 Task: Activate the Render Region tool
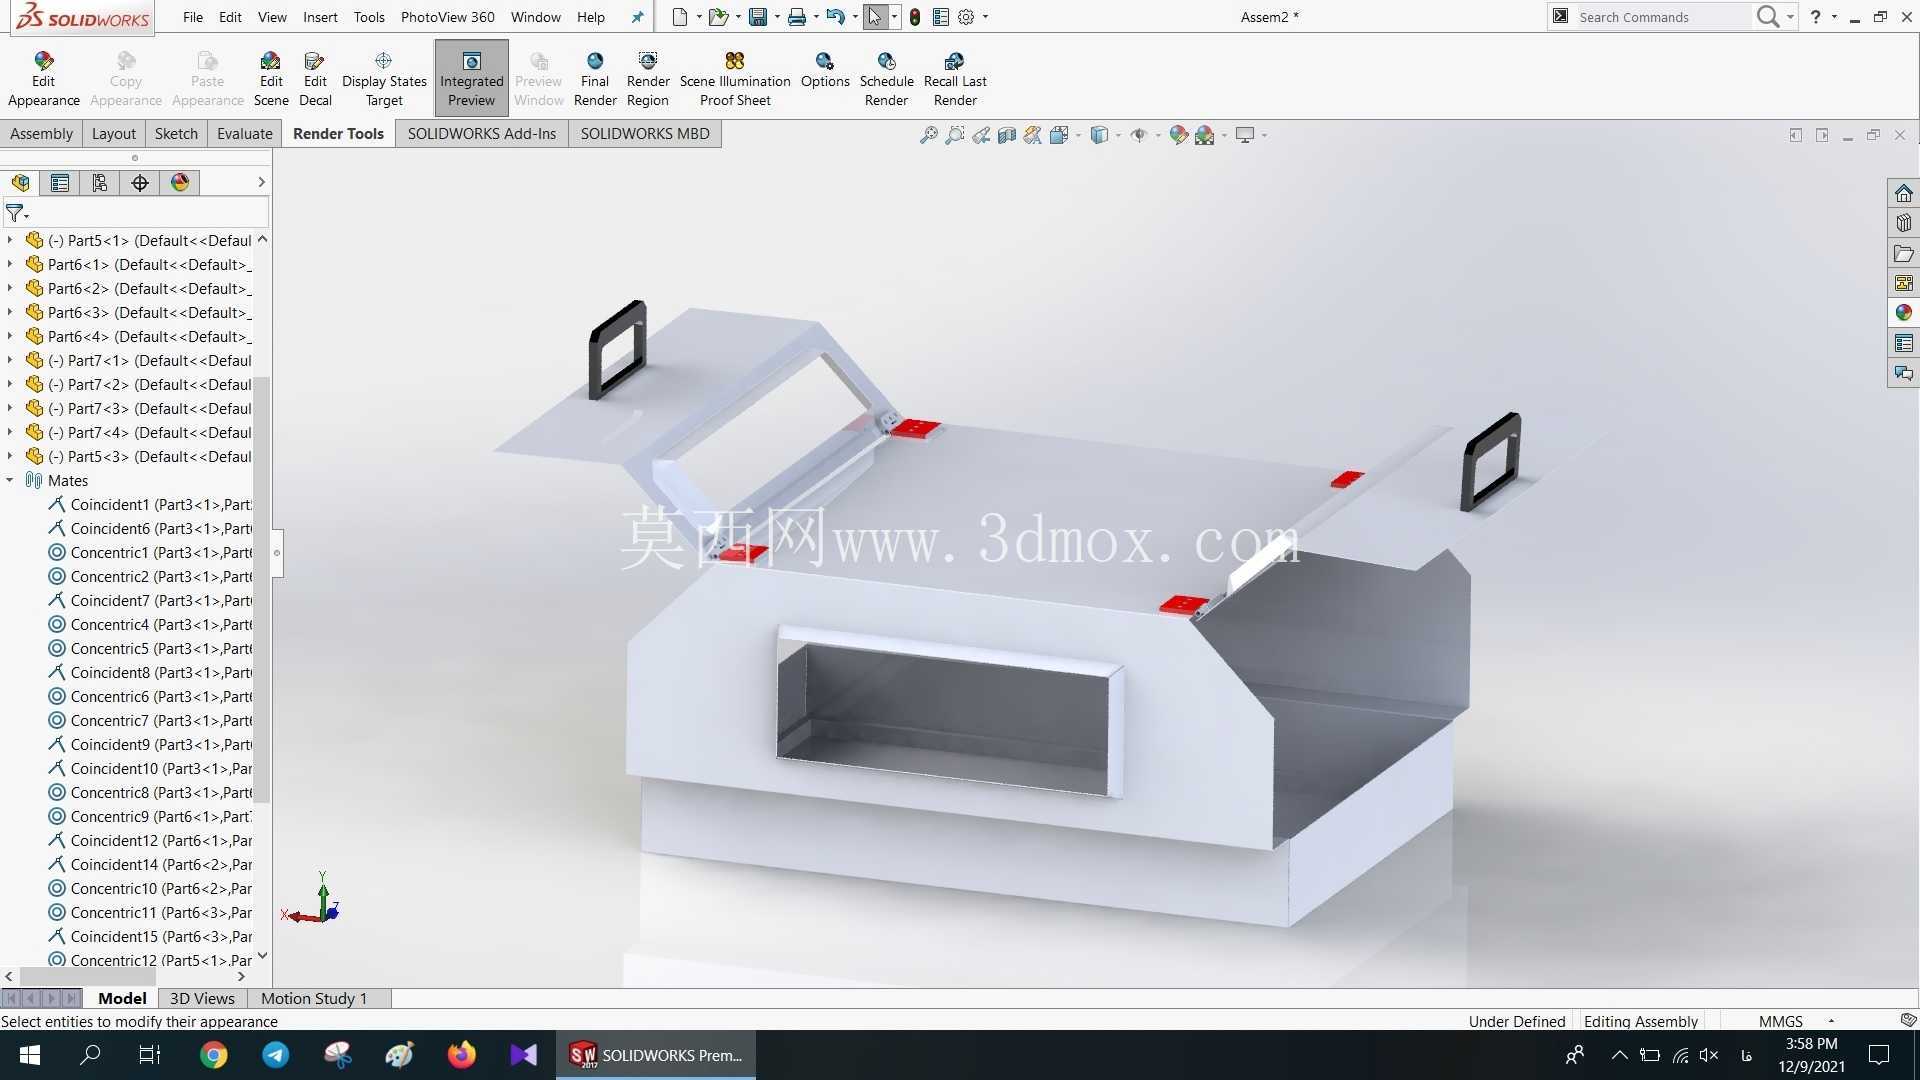click(648, 78)
